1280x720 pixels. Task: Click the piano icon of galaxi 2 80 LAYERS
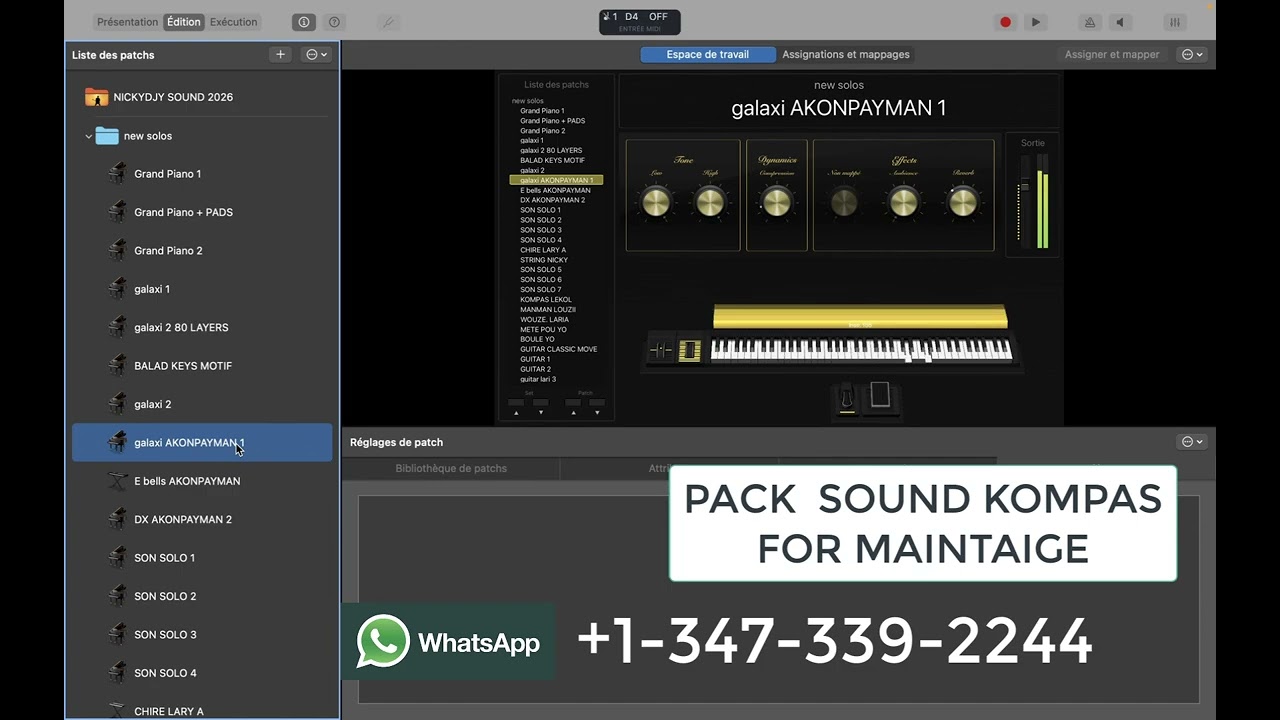point(117,327)
